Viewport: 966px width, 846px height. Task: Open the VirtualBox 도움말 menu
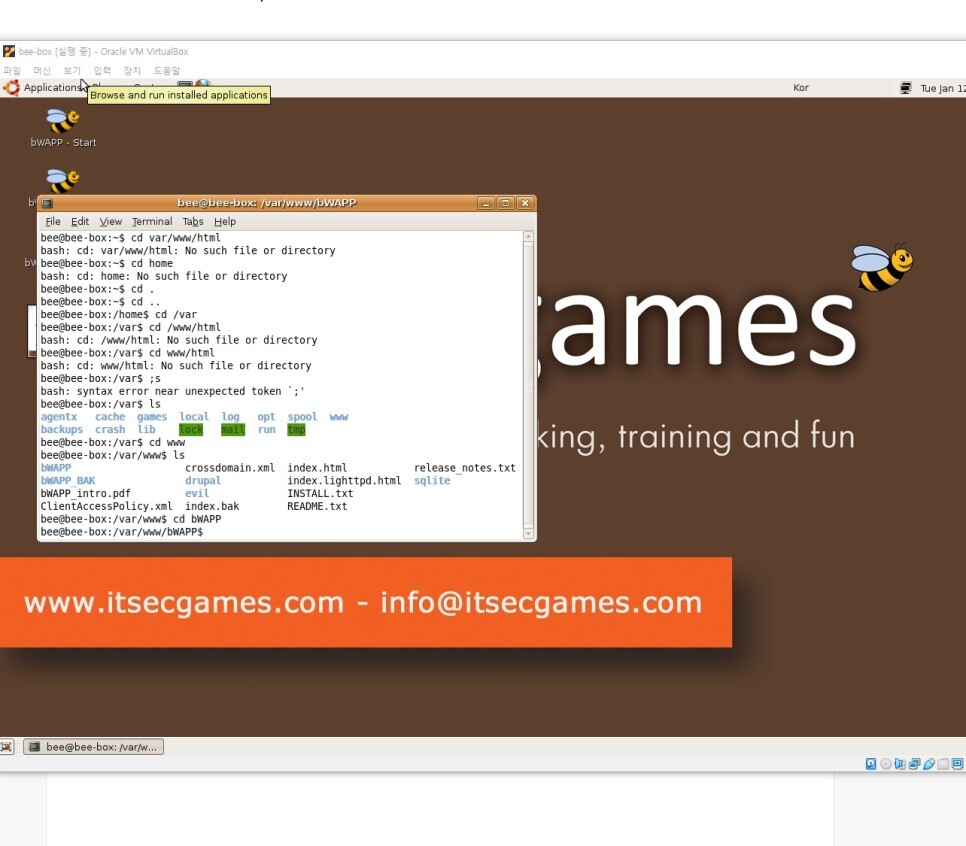(x=166, y=70)
